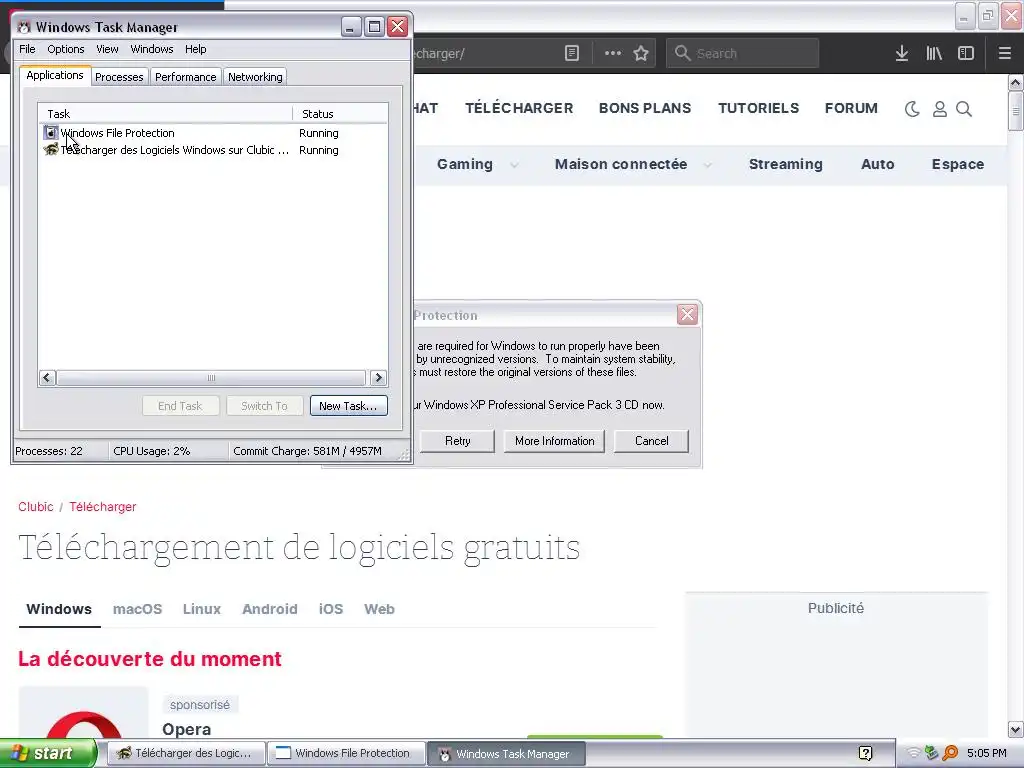
Task: Expand the Maison connectée dropdown chevron
Action: (x=707, y=165)
